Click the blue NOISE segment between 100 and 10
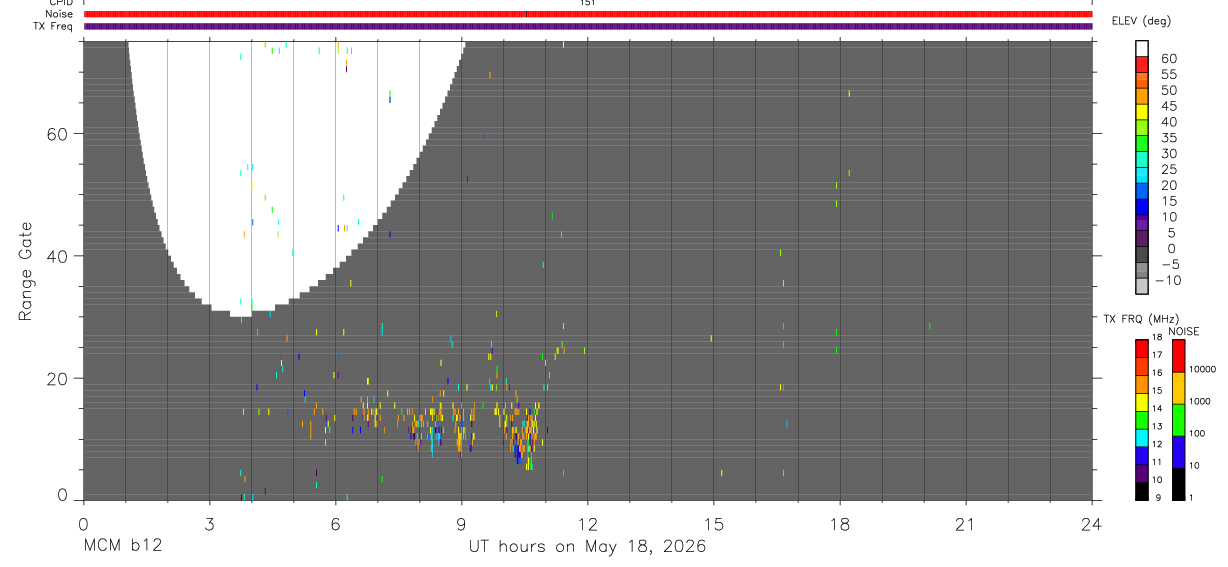1228x567 pixels. [1178, 452]
